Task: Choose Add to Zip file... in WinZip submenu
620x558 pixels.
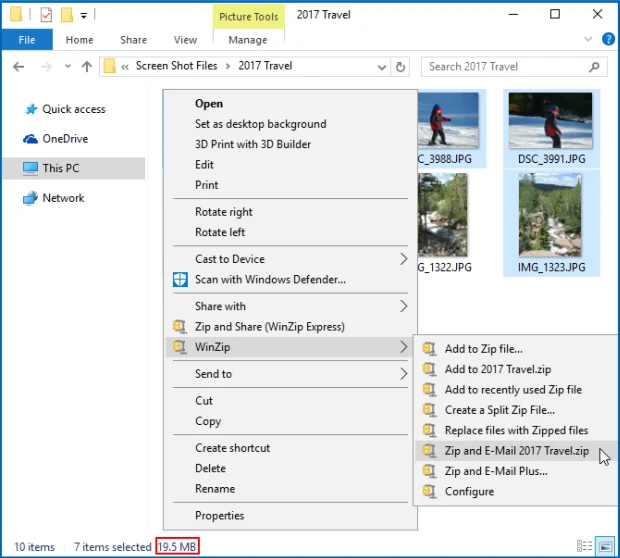Action: click(483, 349)
